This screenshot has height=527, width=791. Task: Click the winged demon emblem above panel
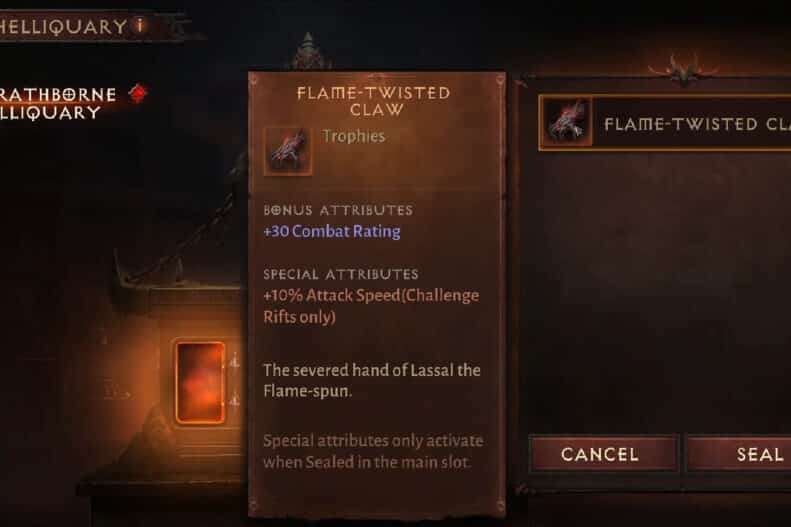(683, 70)
